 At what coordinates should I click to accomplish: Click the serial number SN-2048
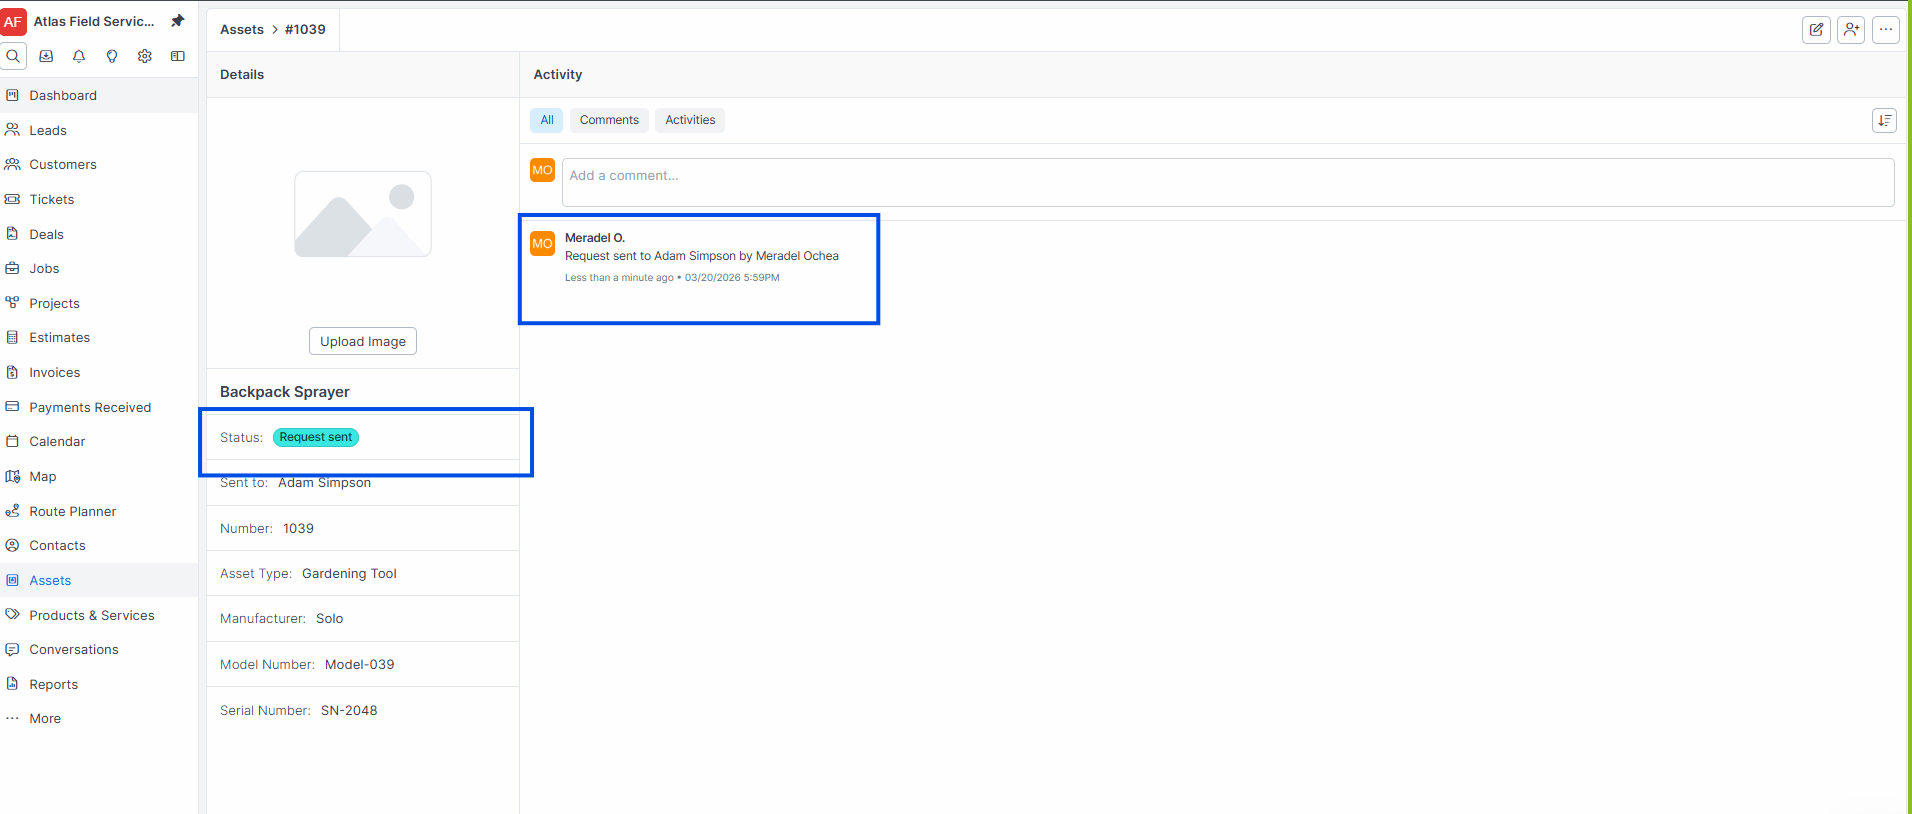click(x=349, y=710)
